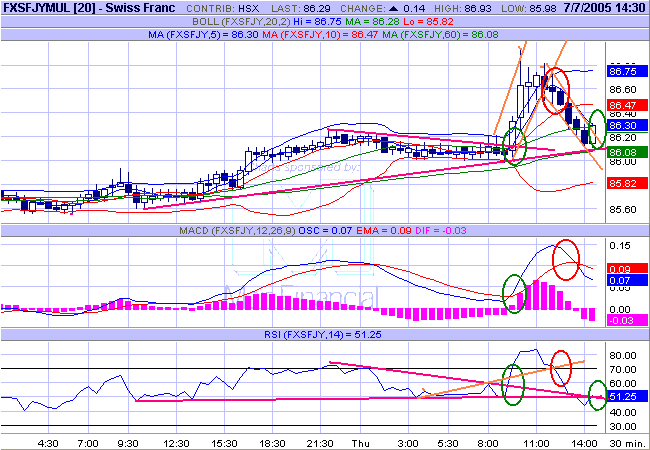Screen dimensions: 650x450
Task: Click MA (FXSFJY,60) = 86.08 legend
Action: click(x=440, y=35)
